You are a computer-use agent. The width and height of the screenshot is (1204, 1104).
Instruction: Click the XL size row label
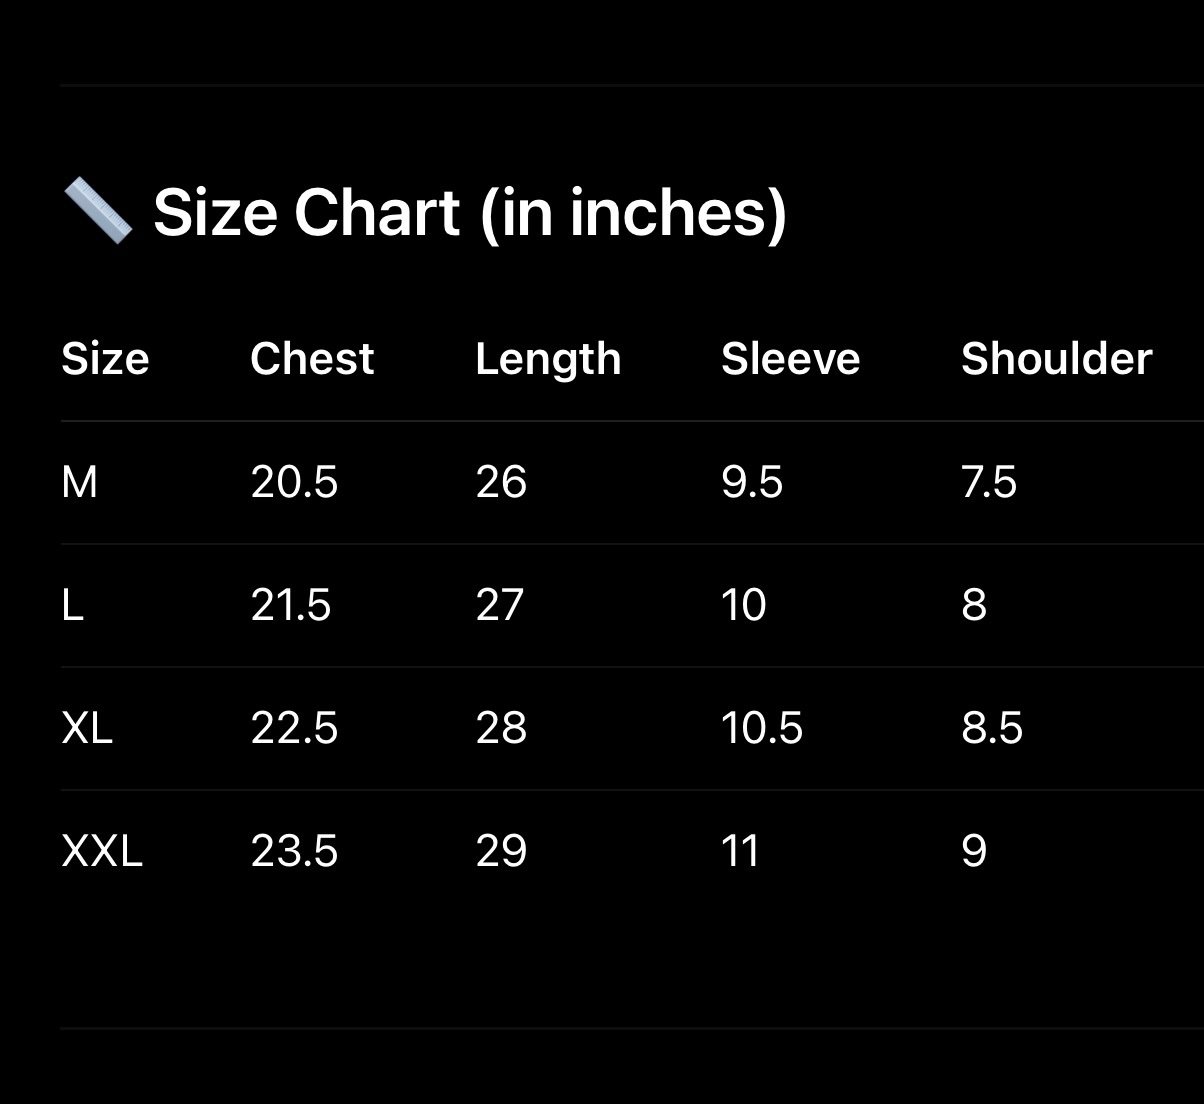coord(87,729)
